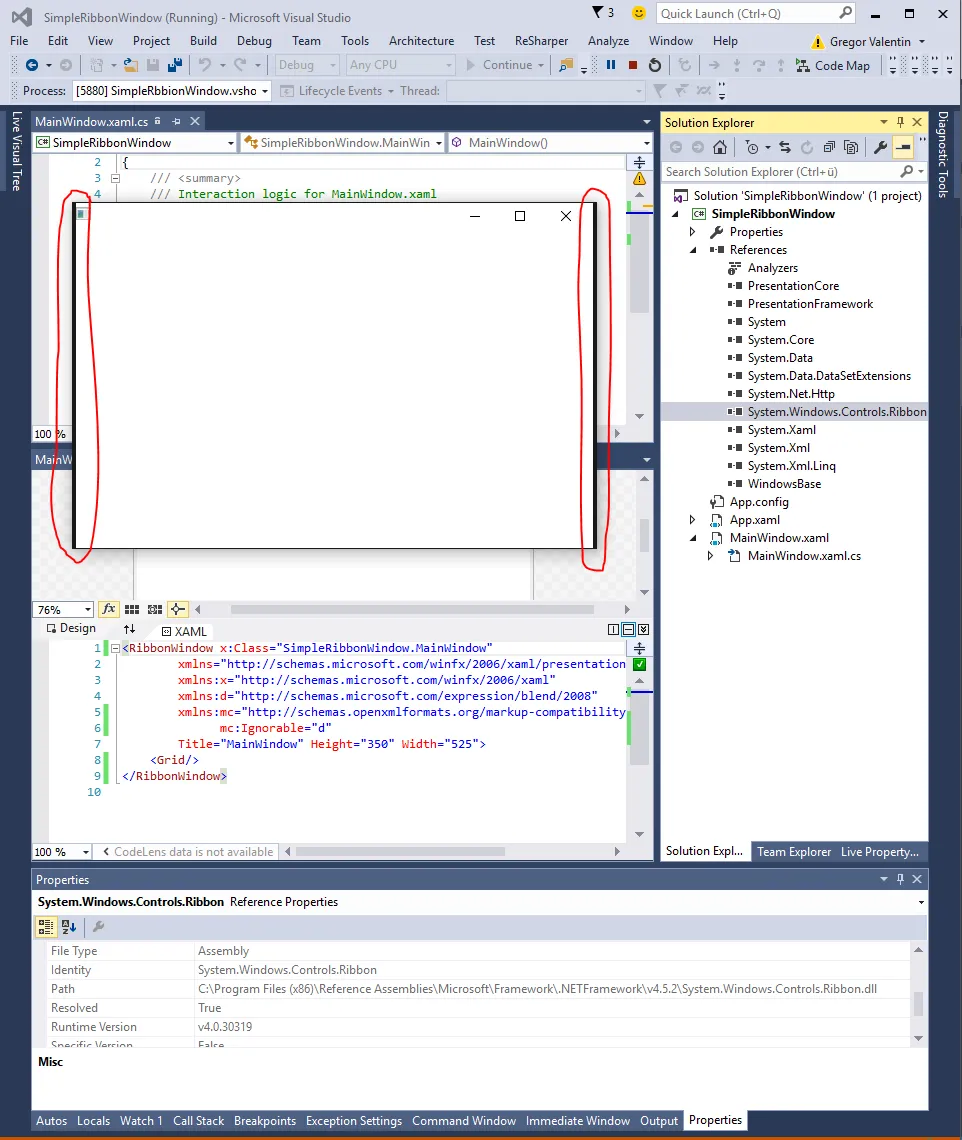Switch to horizontal split view
This screenshot has width=962, height=1140.
pos(628,630)
